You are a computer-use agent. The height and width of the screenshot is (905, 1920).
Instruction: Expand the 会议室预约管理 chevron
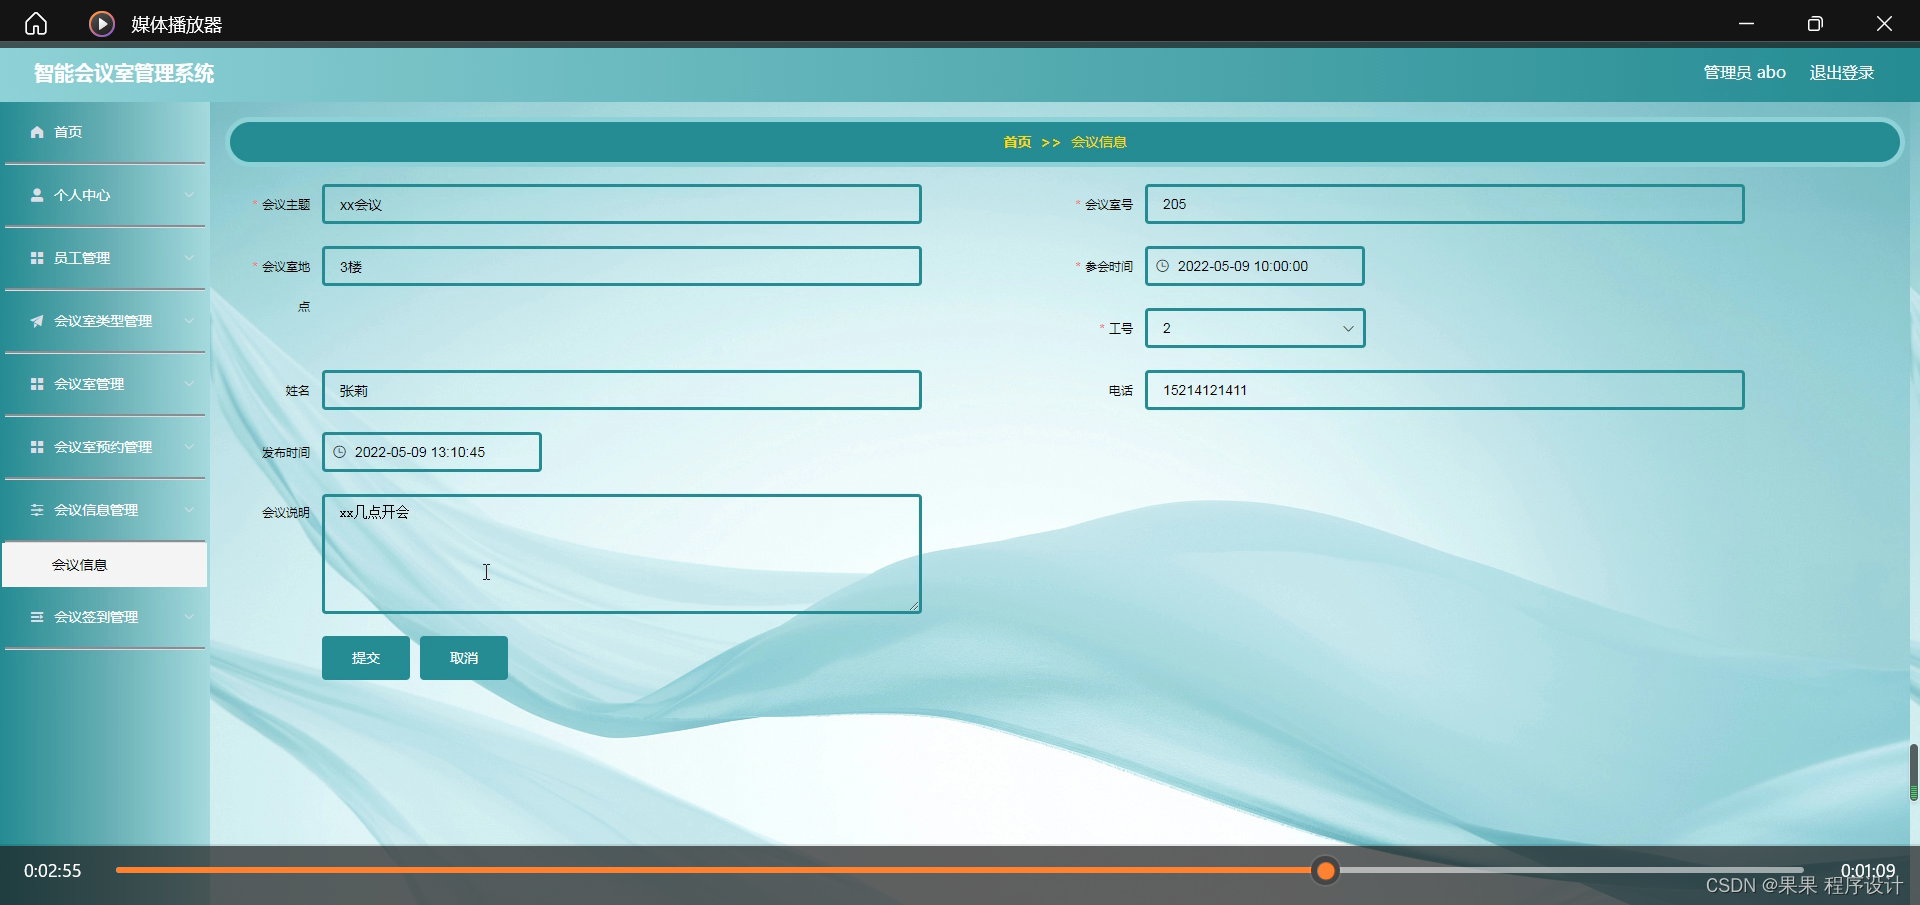(189, 447)
